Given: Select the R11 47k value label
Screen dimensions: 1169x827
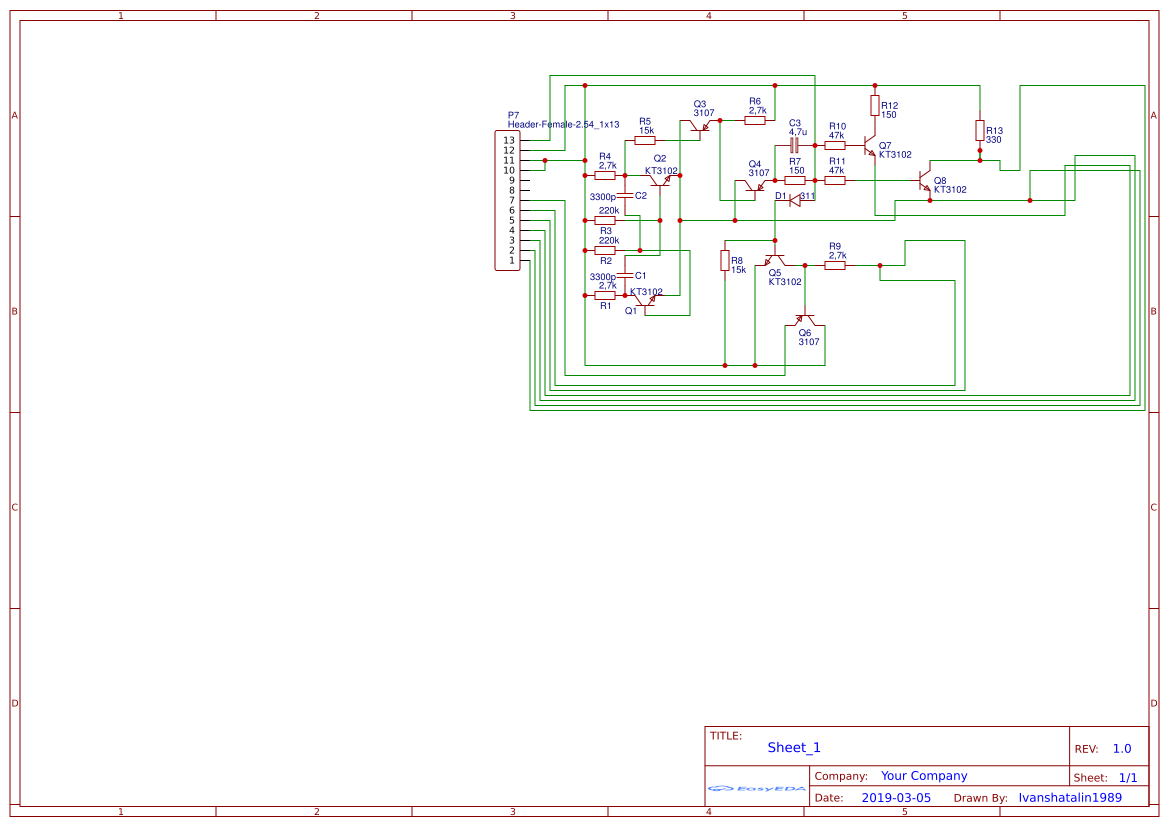Looking at the screenshot, I should click(x=836, y=171).
